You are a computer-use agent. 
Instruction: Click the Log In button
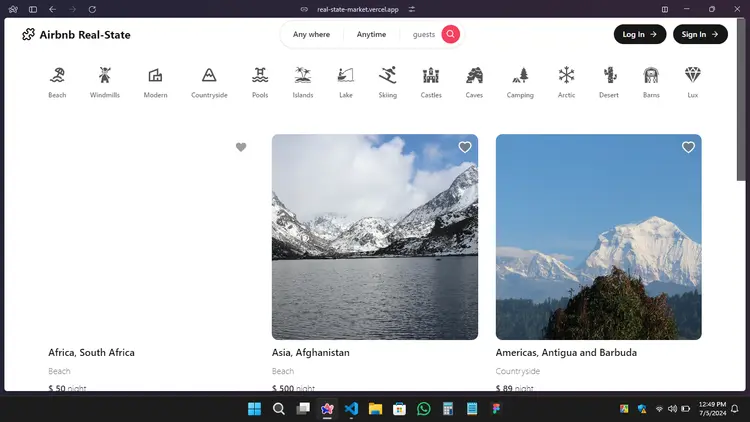pyautogui.click(x=640, y=34)
